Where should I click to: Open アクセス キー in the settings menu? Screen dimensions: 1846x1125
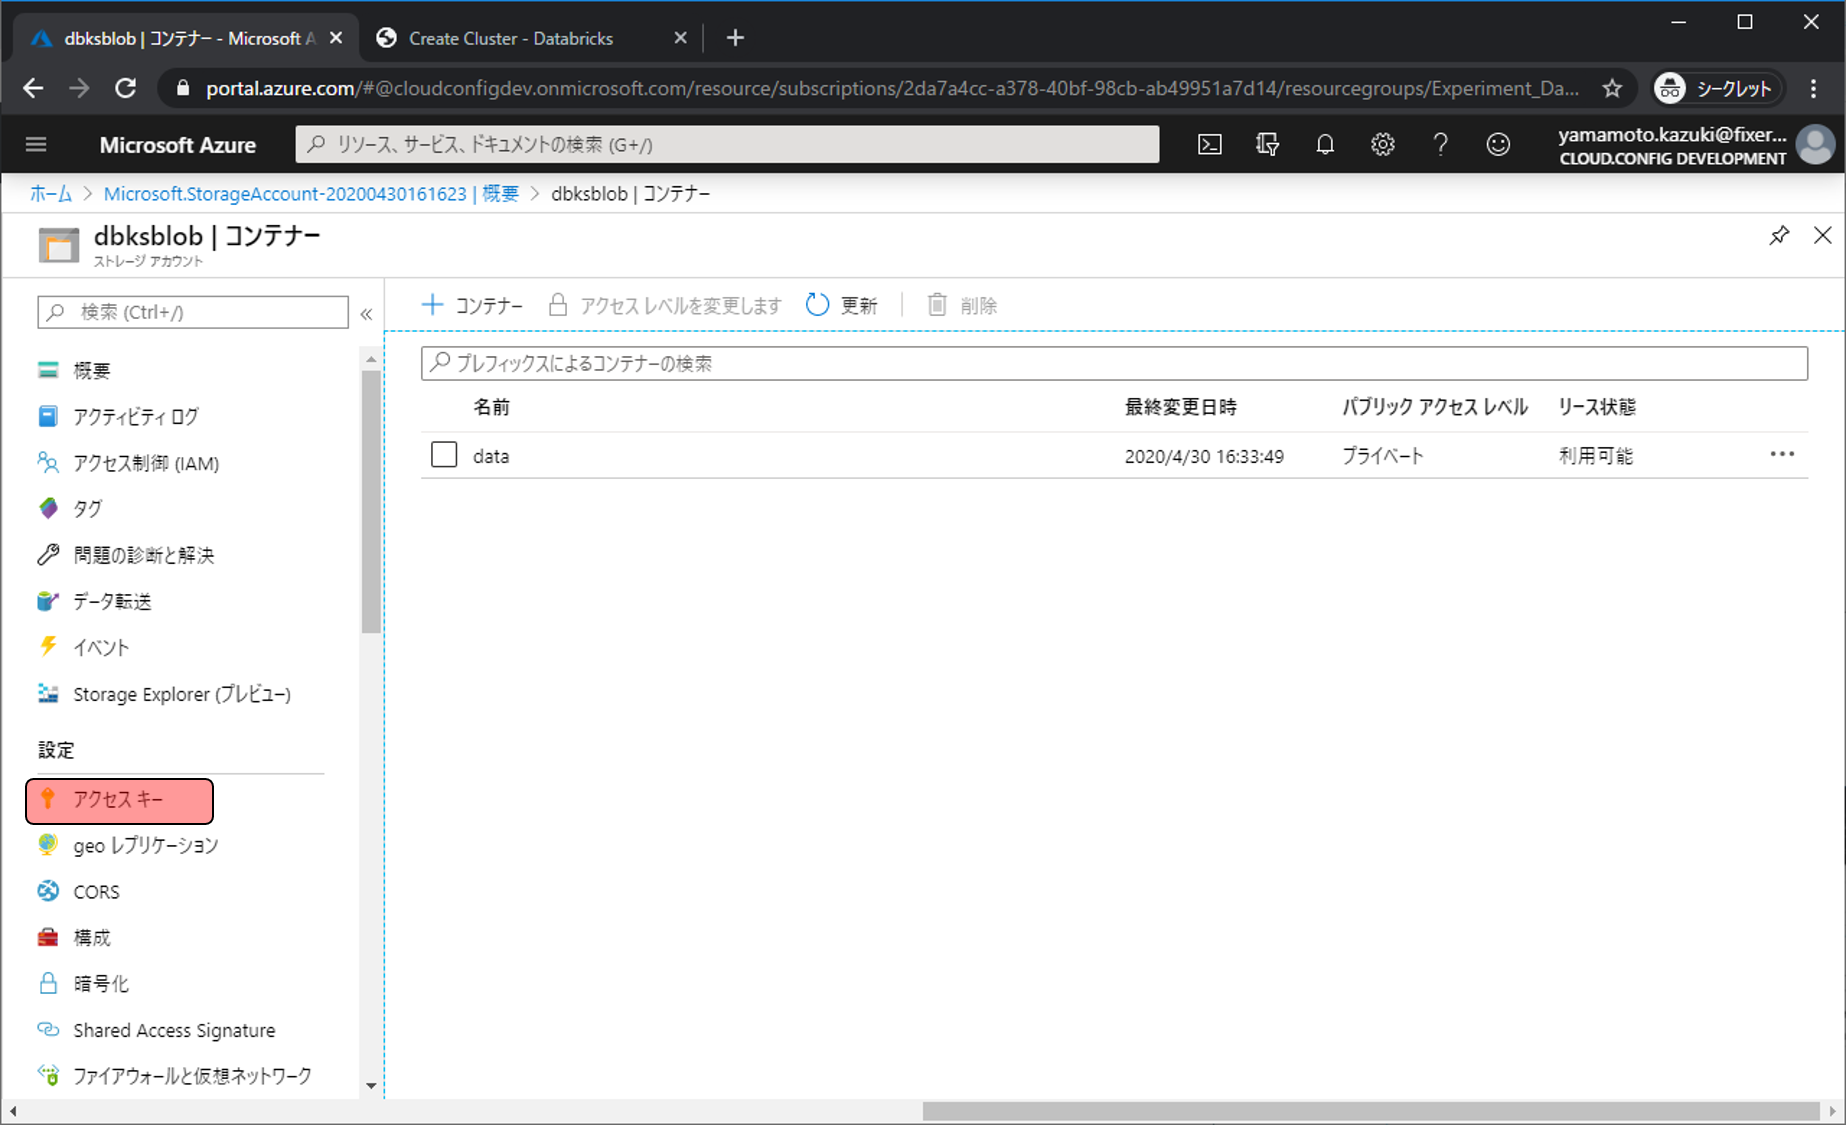pos(118,800)
